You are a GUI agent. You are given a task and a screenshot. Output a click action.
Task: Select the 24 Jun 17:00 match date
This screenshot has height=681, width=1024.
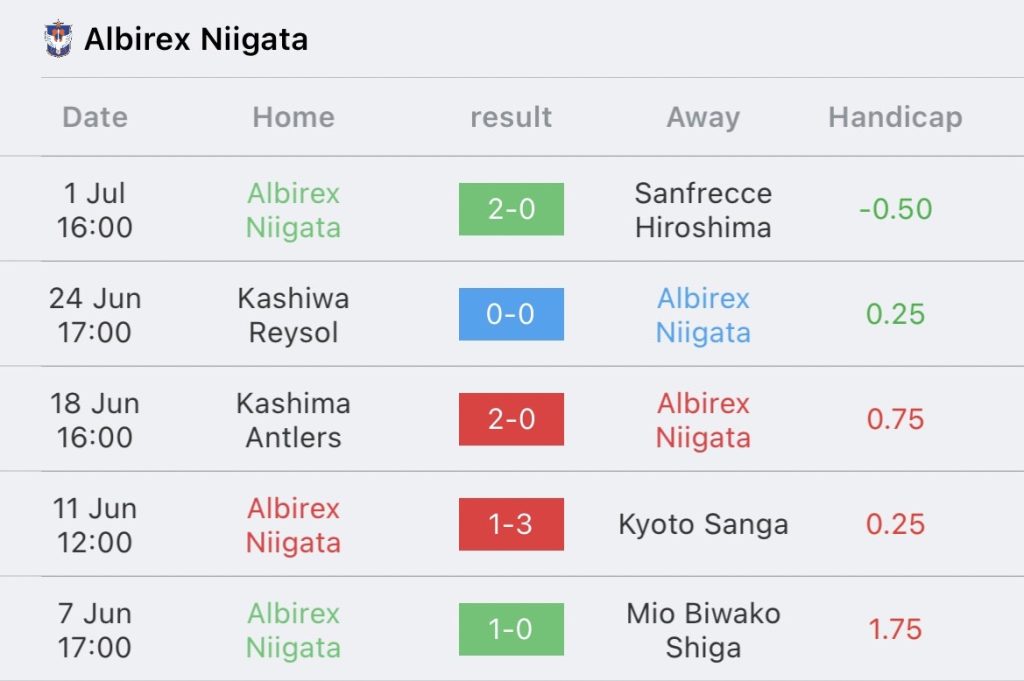[x=95, y=315]
